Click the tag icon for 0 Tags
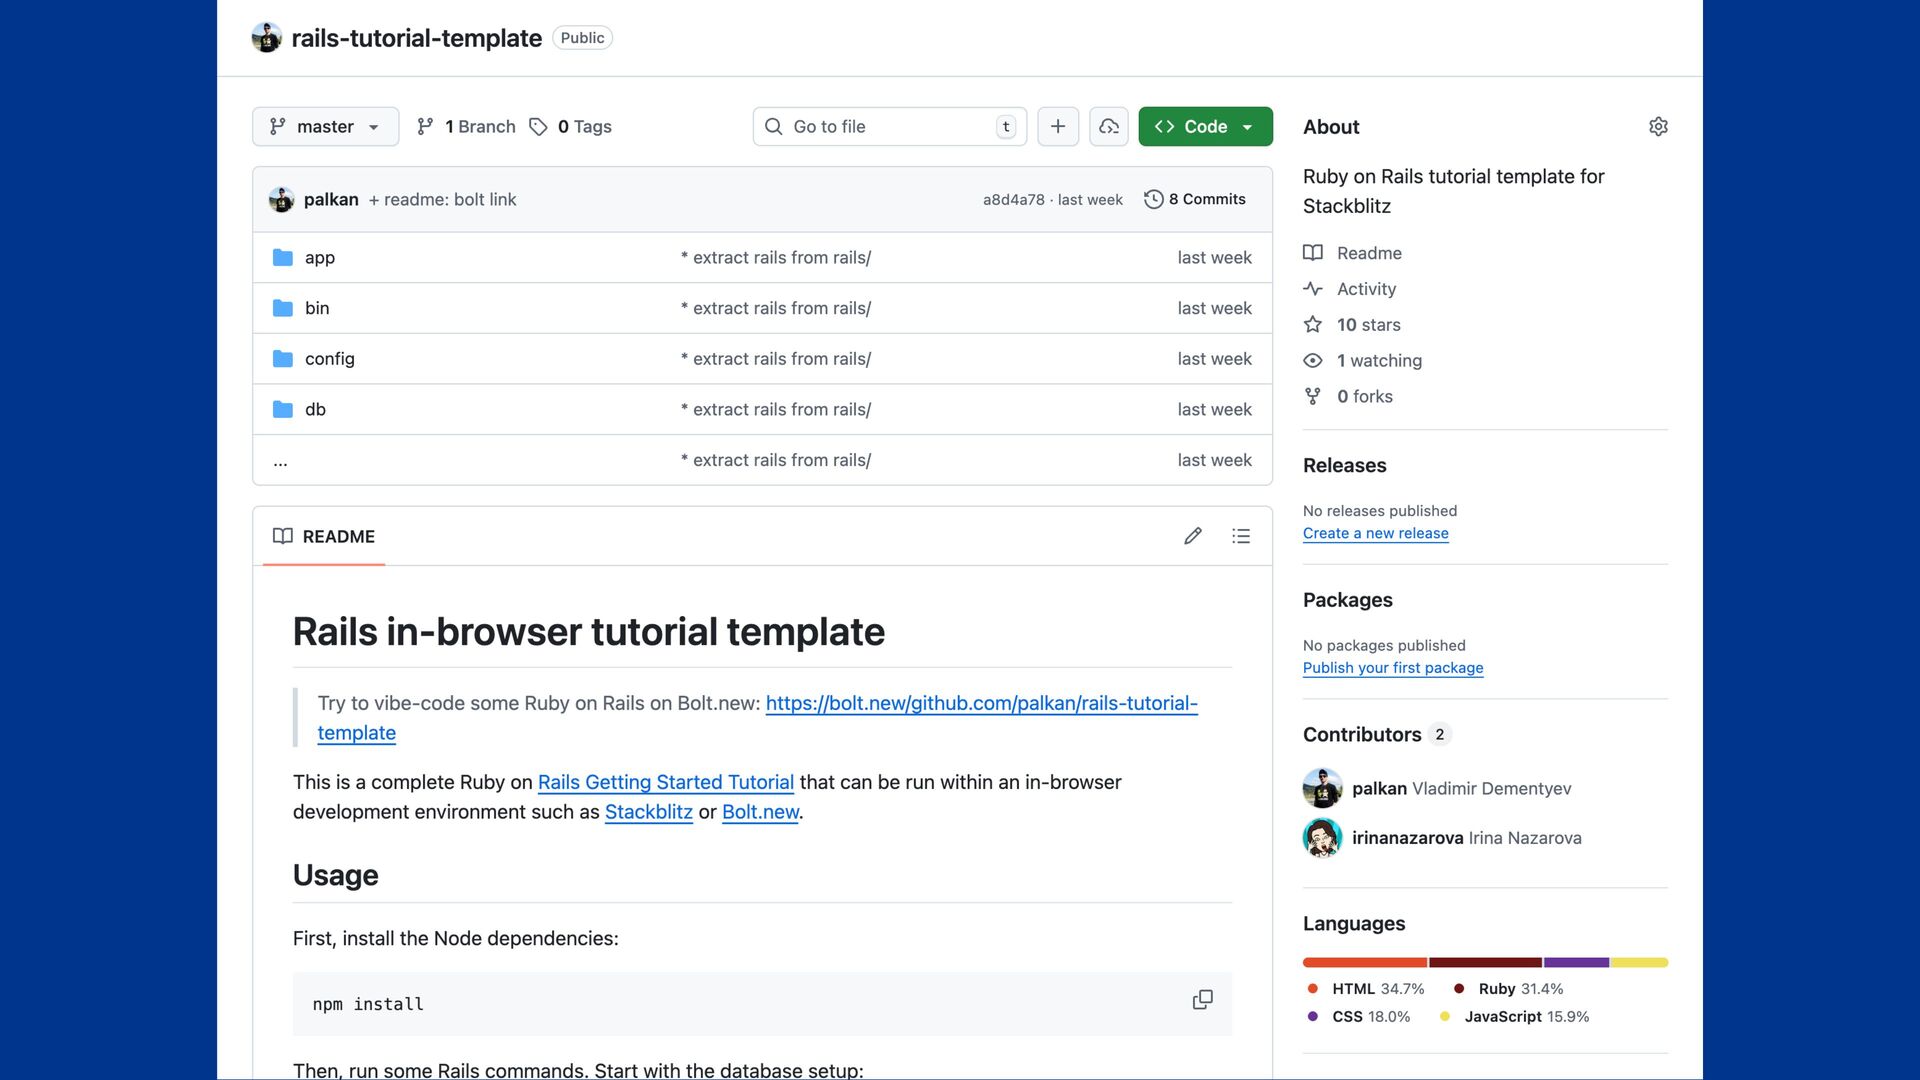Image resolution: width=1920 pixels, height=1080 pixels. (x=538, y=127)
